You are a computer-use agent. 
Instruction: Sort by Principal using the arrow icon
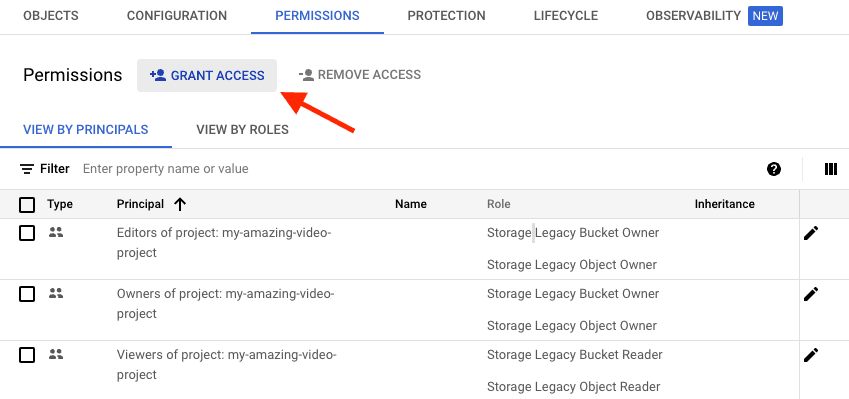pos(180,204)
